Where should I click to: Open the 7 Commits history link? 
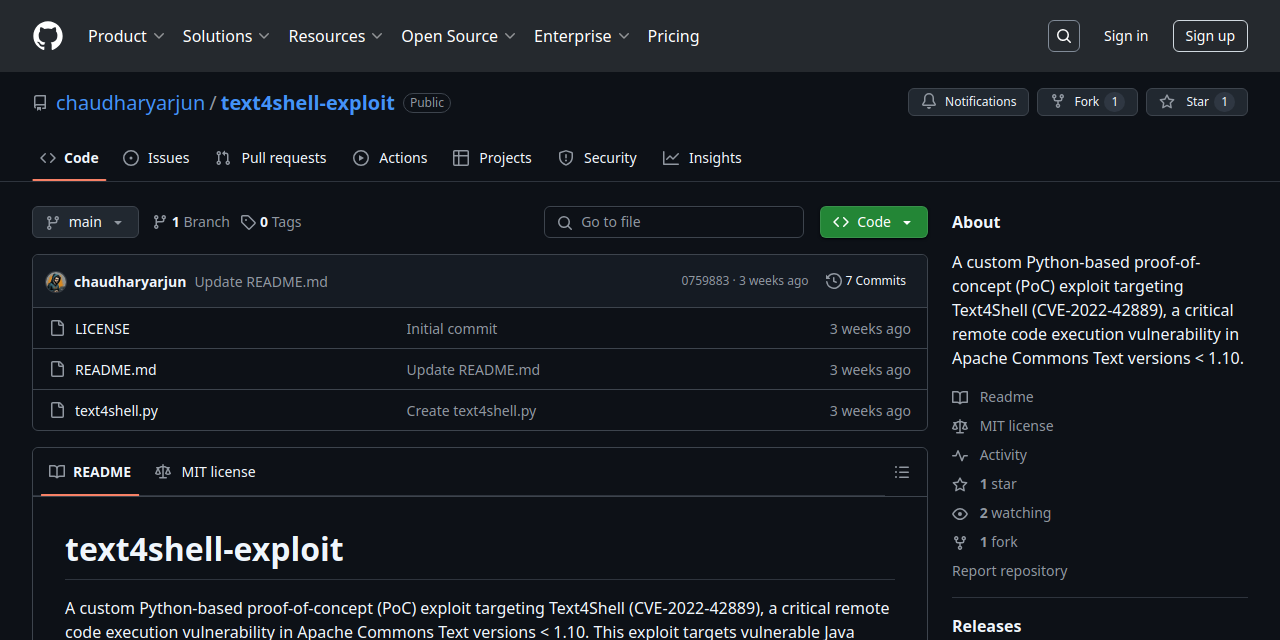[x=866, y=281]
